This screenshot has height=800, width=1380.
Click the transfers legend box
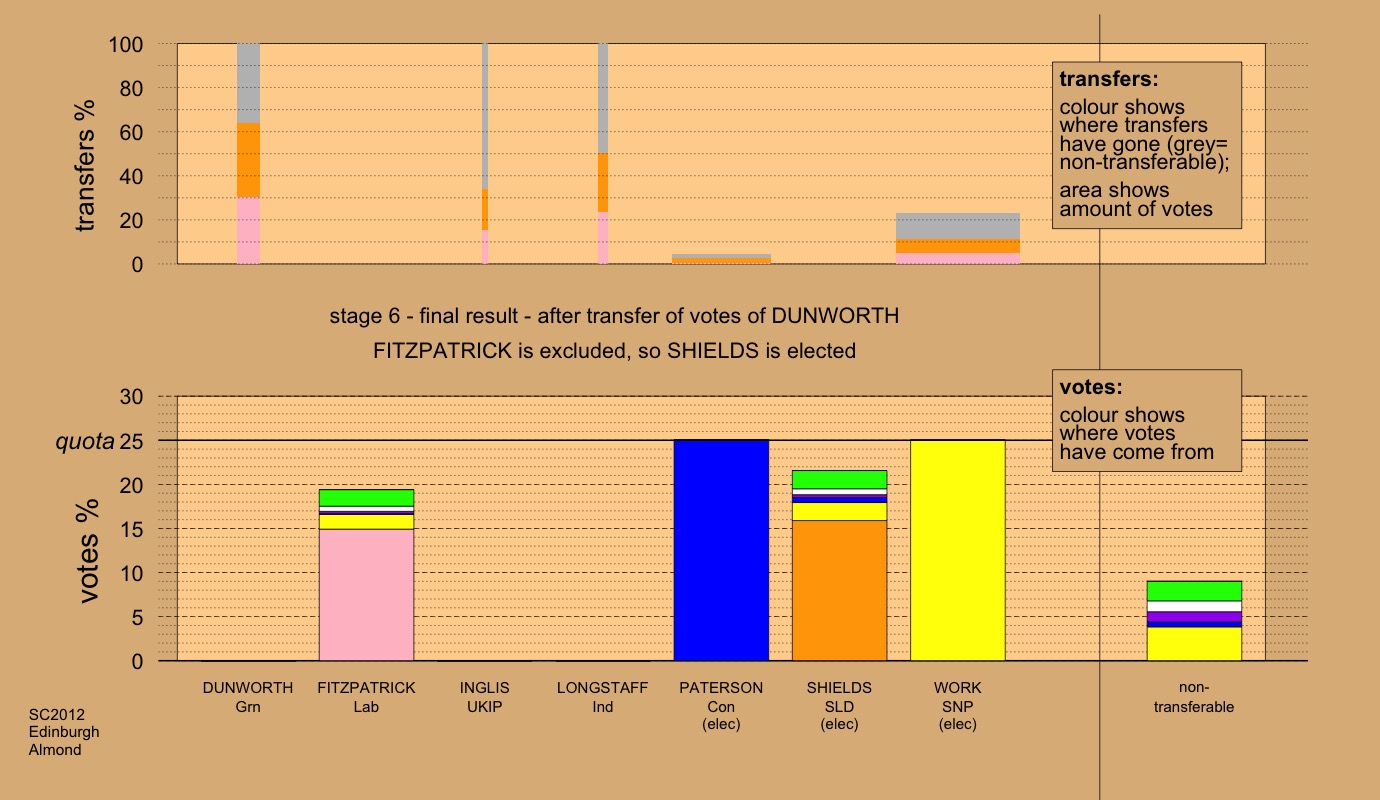(x=1146, y=145)
